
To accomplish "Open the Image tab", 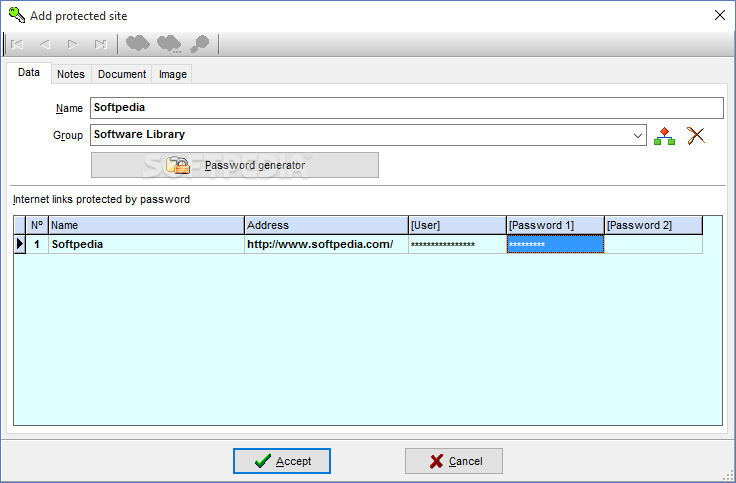I will [173, 74].
